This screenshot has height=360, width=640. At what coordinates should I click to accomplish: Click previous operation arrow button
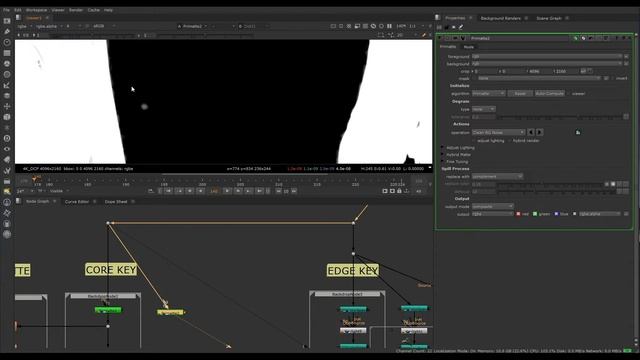tap(531, 132)
